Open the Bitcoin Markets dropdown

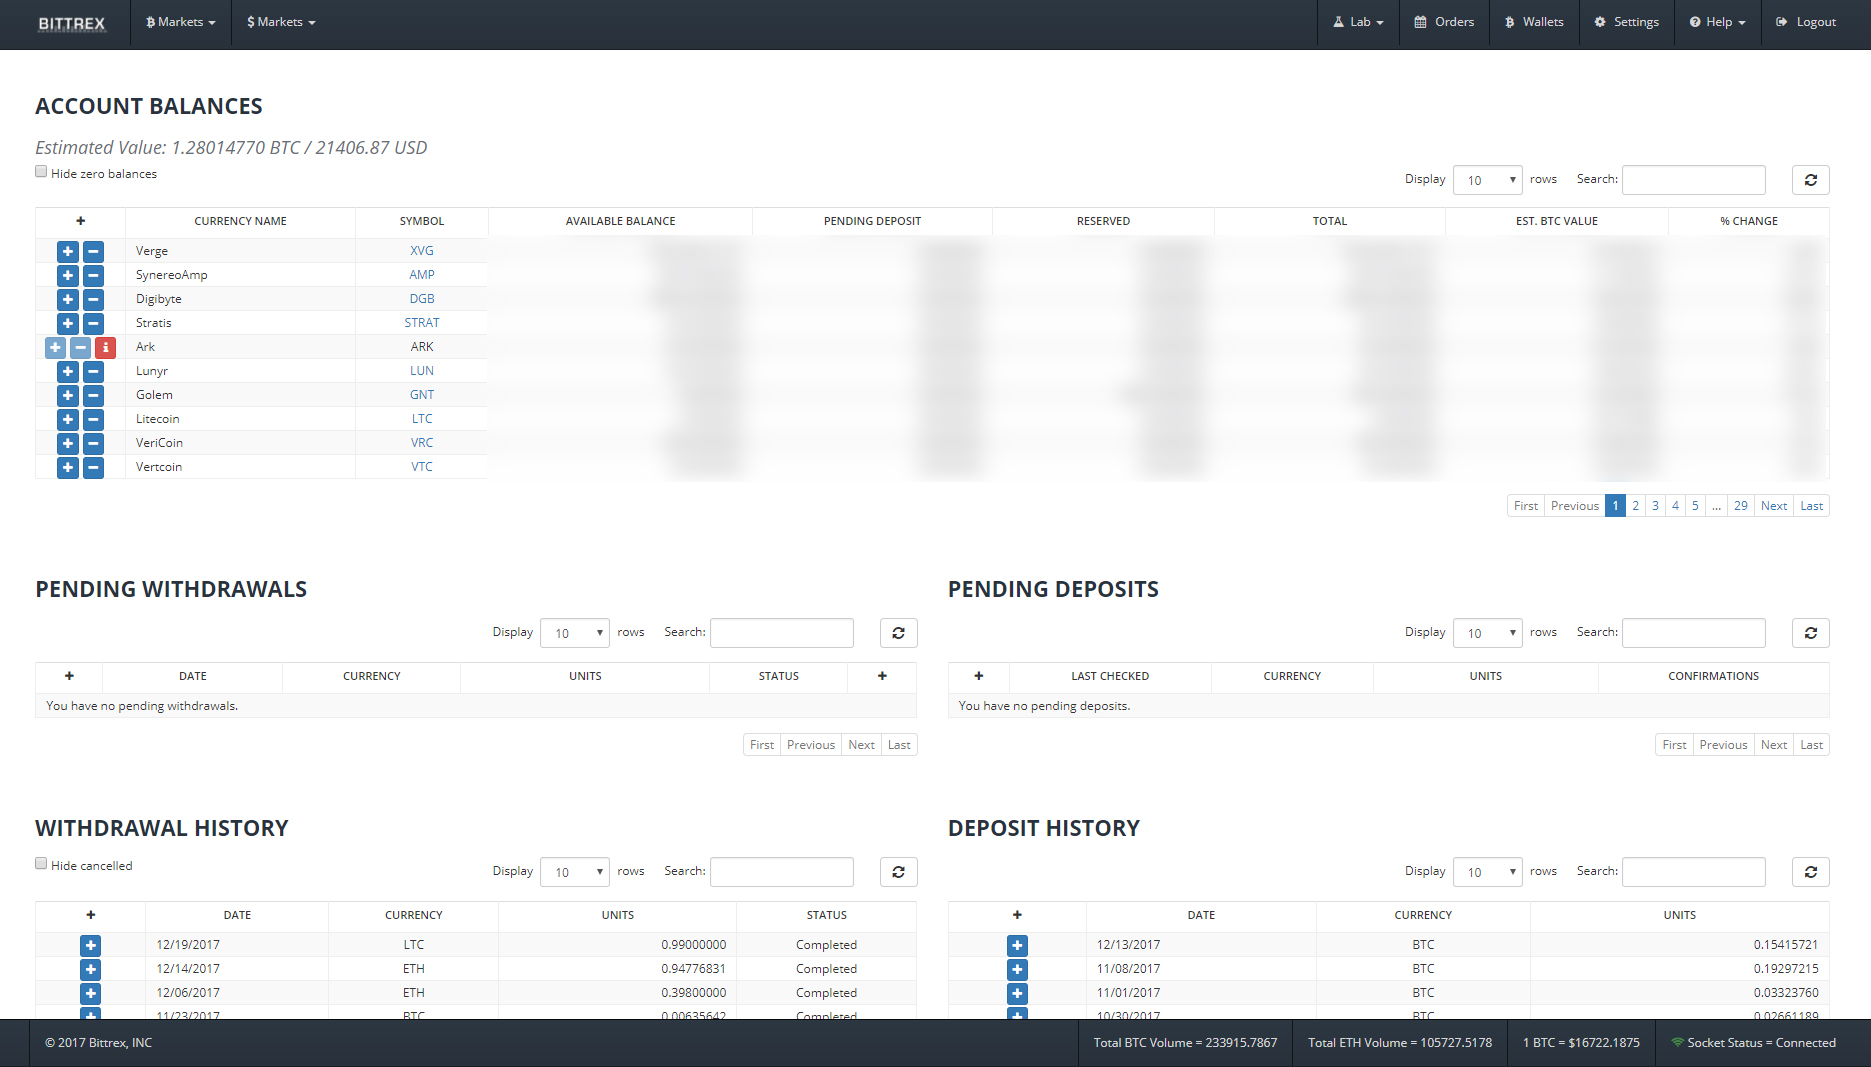click(181, 22)
